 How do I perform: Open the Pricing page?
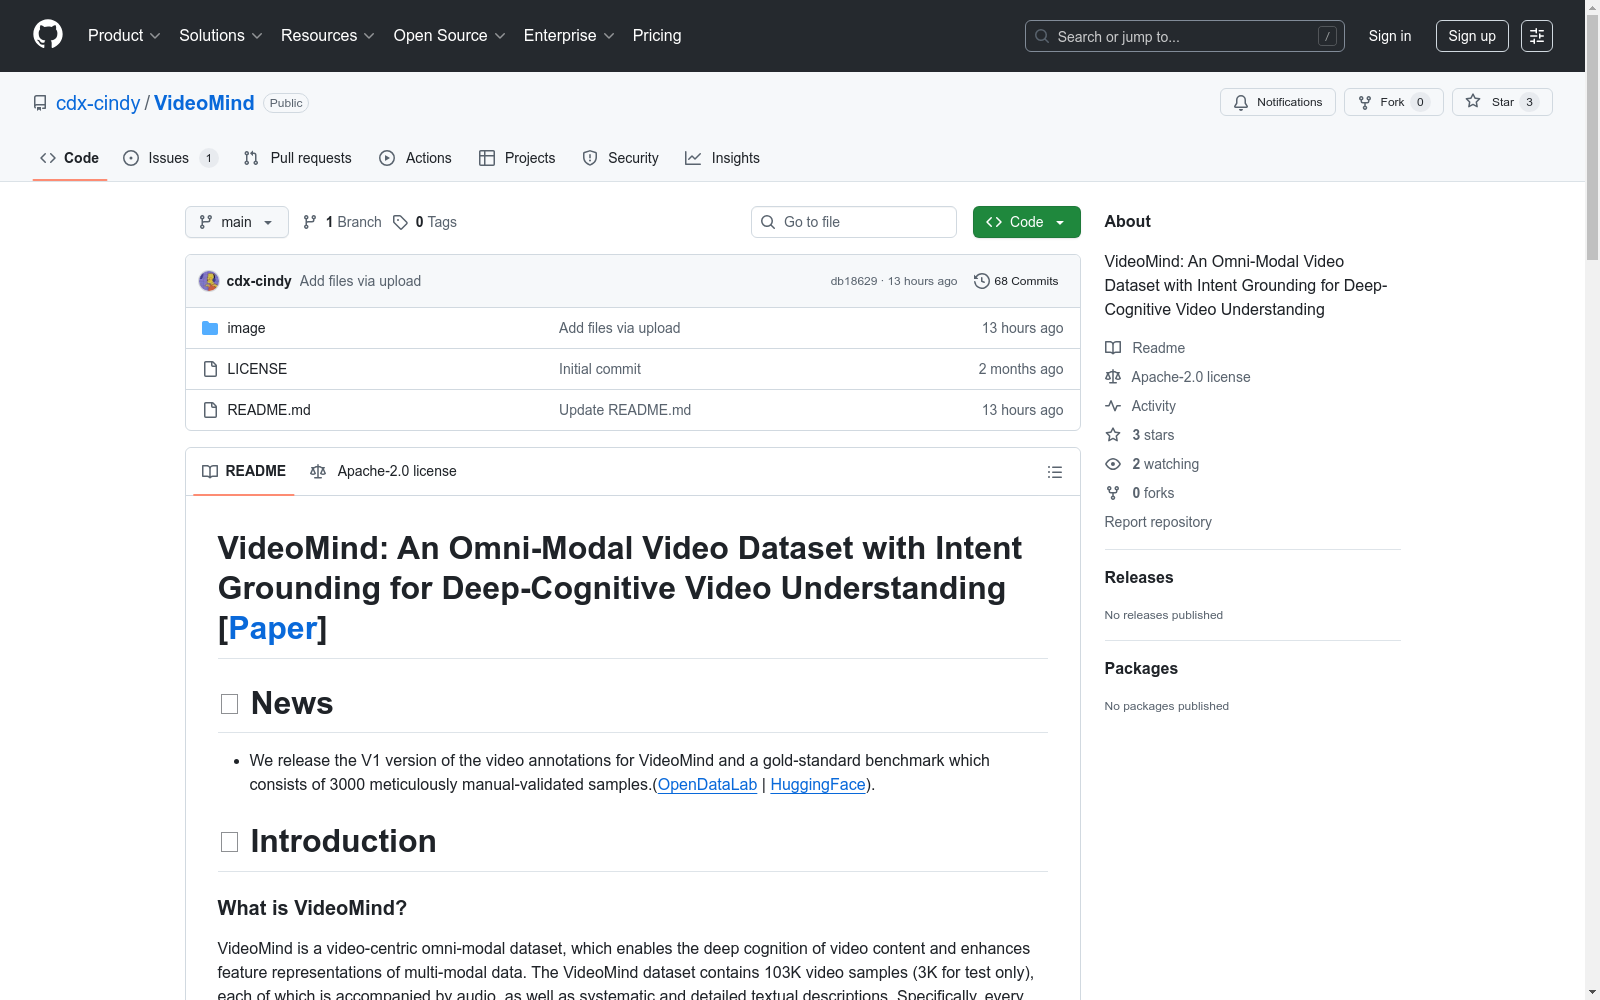point(657,35)
